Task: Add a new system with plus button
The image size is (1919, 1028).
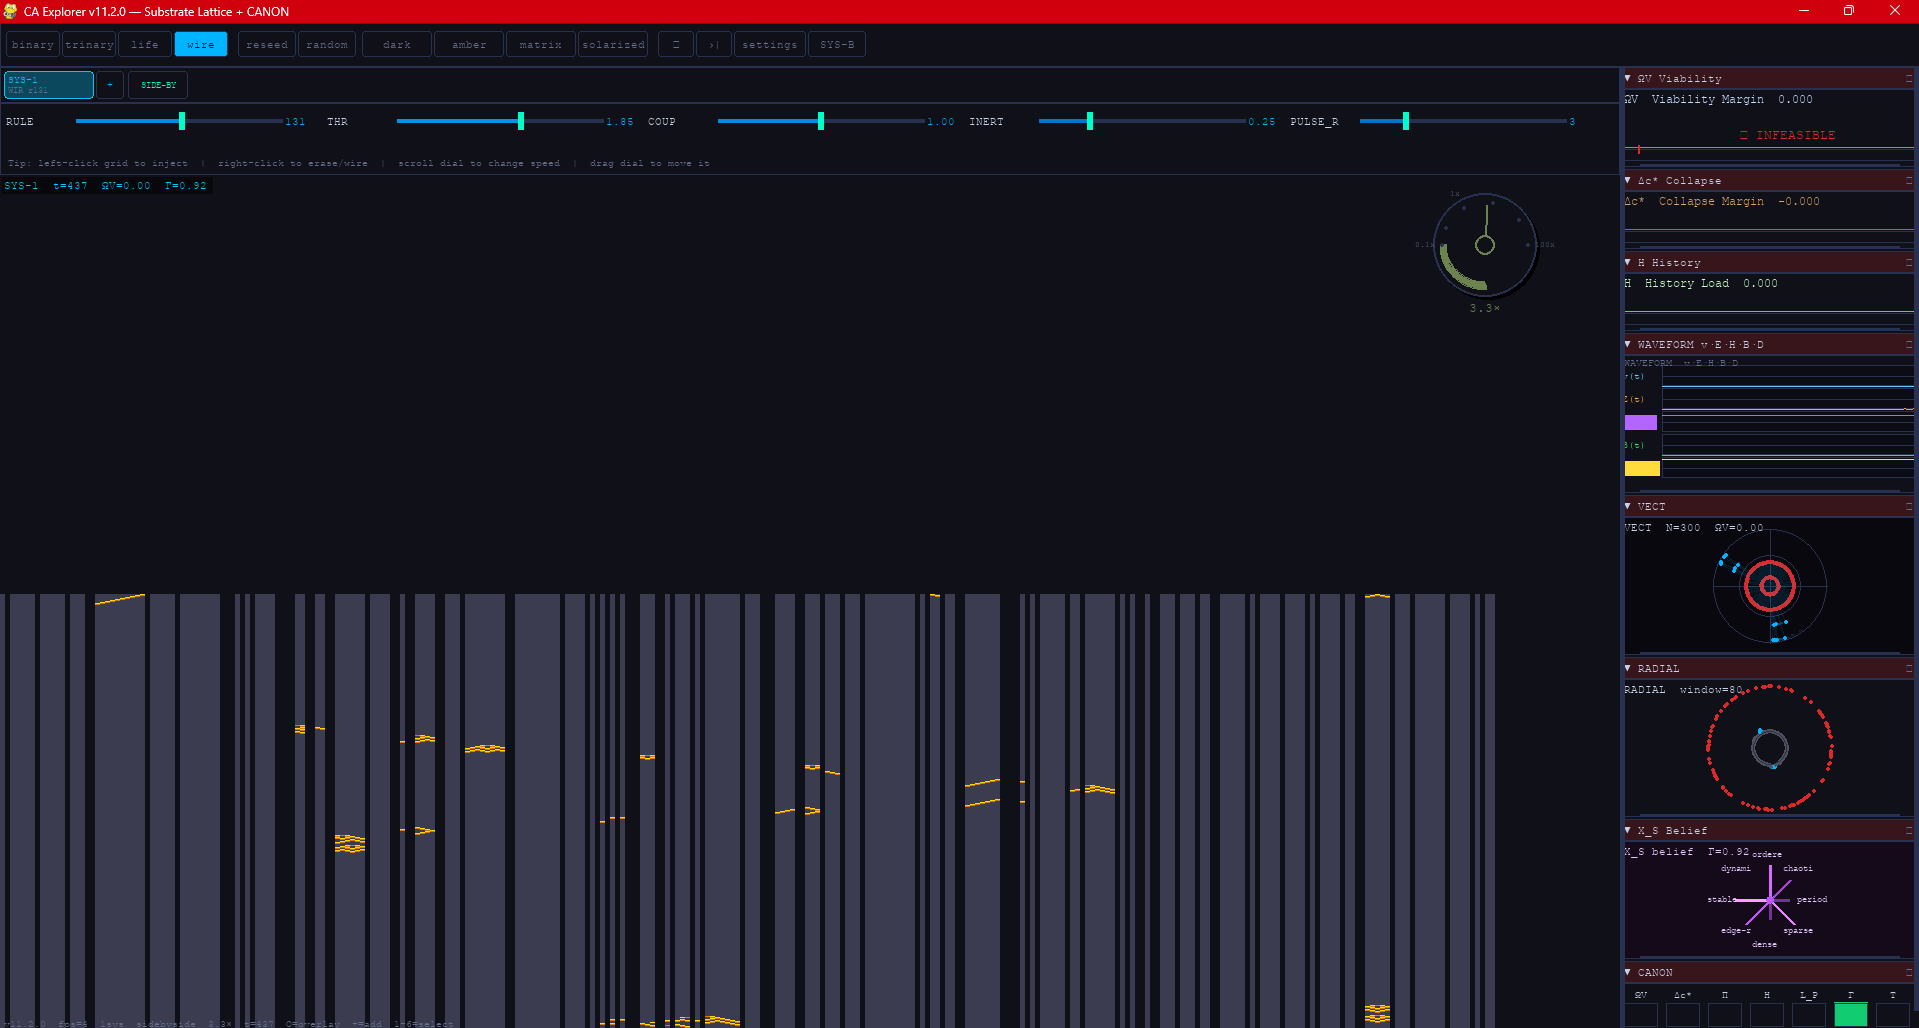Action: (110, 85)
